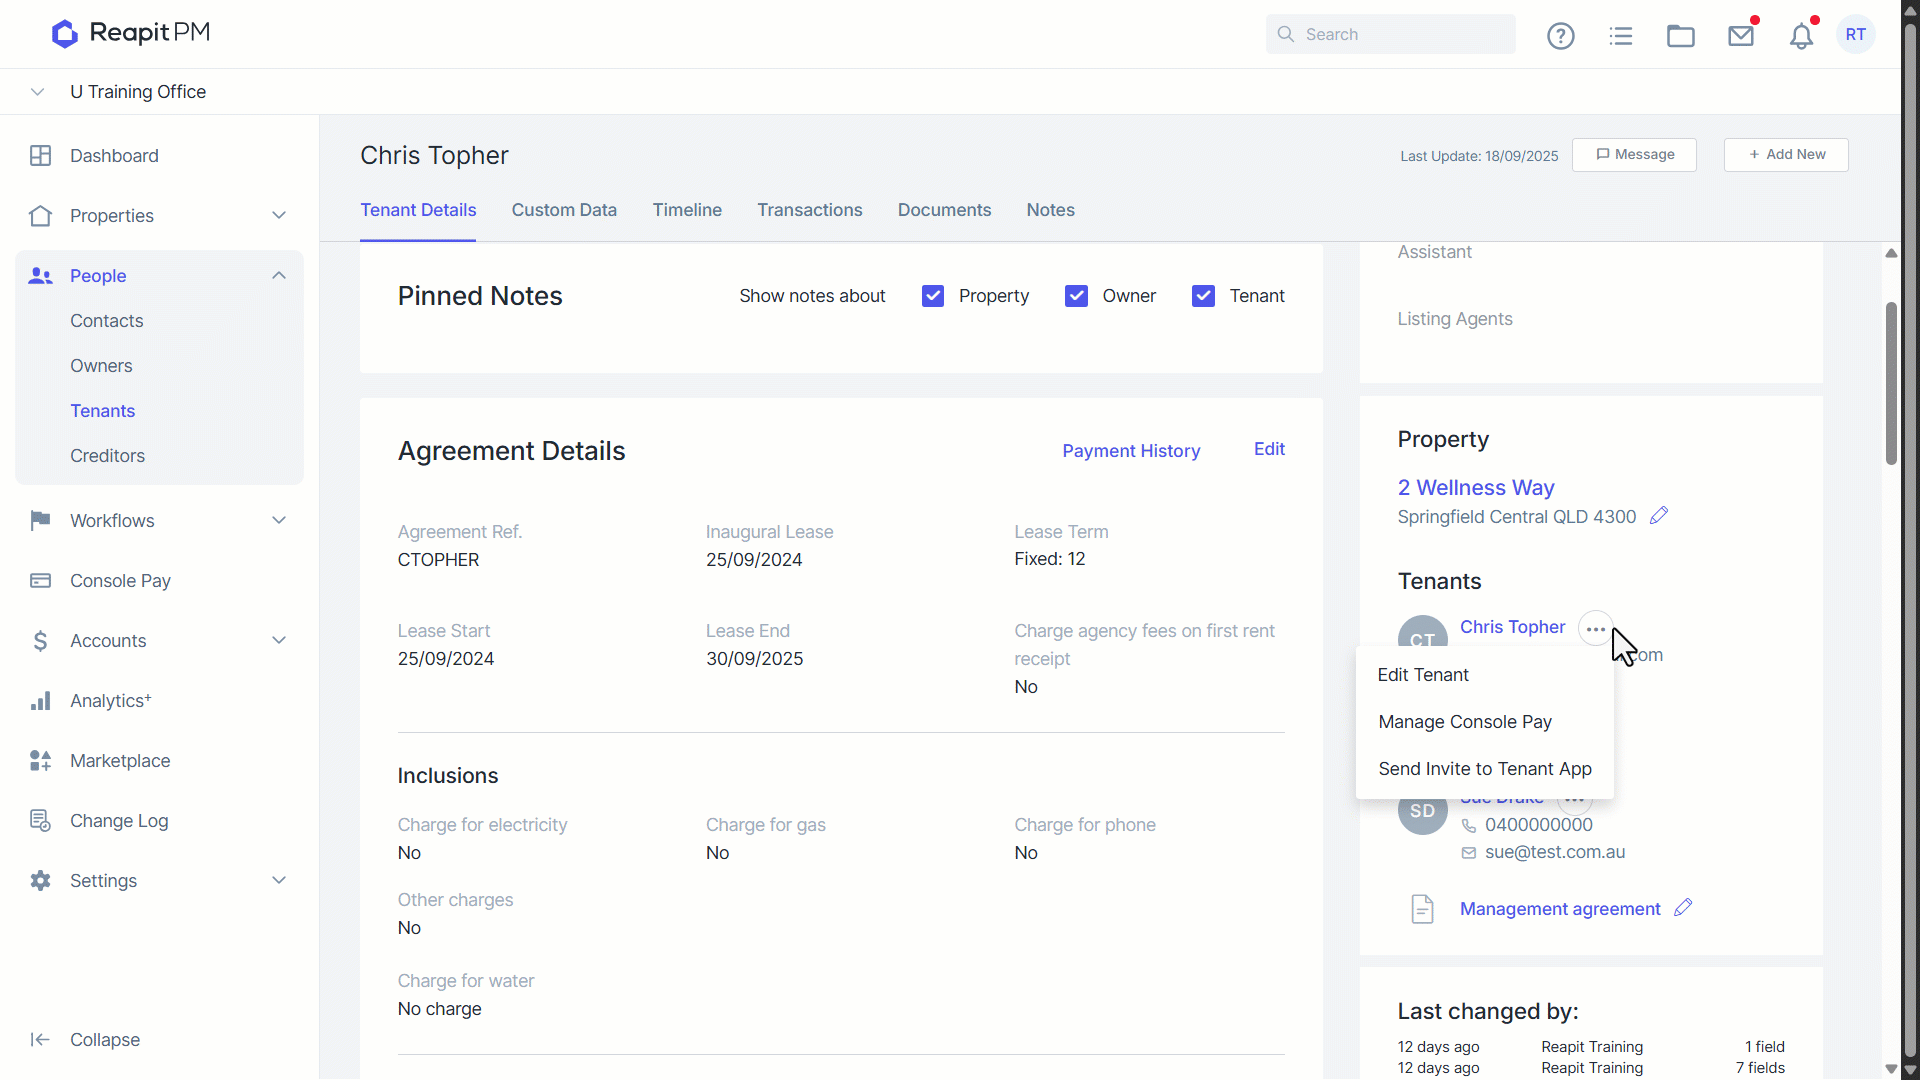
Task: Switch to the Timeline tab
Action: [687, 210]
